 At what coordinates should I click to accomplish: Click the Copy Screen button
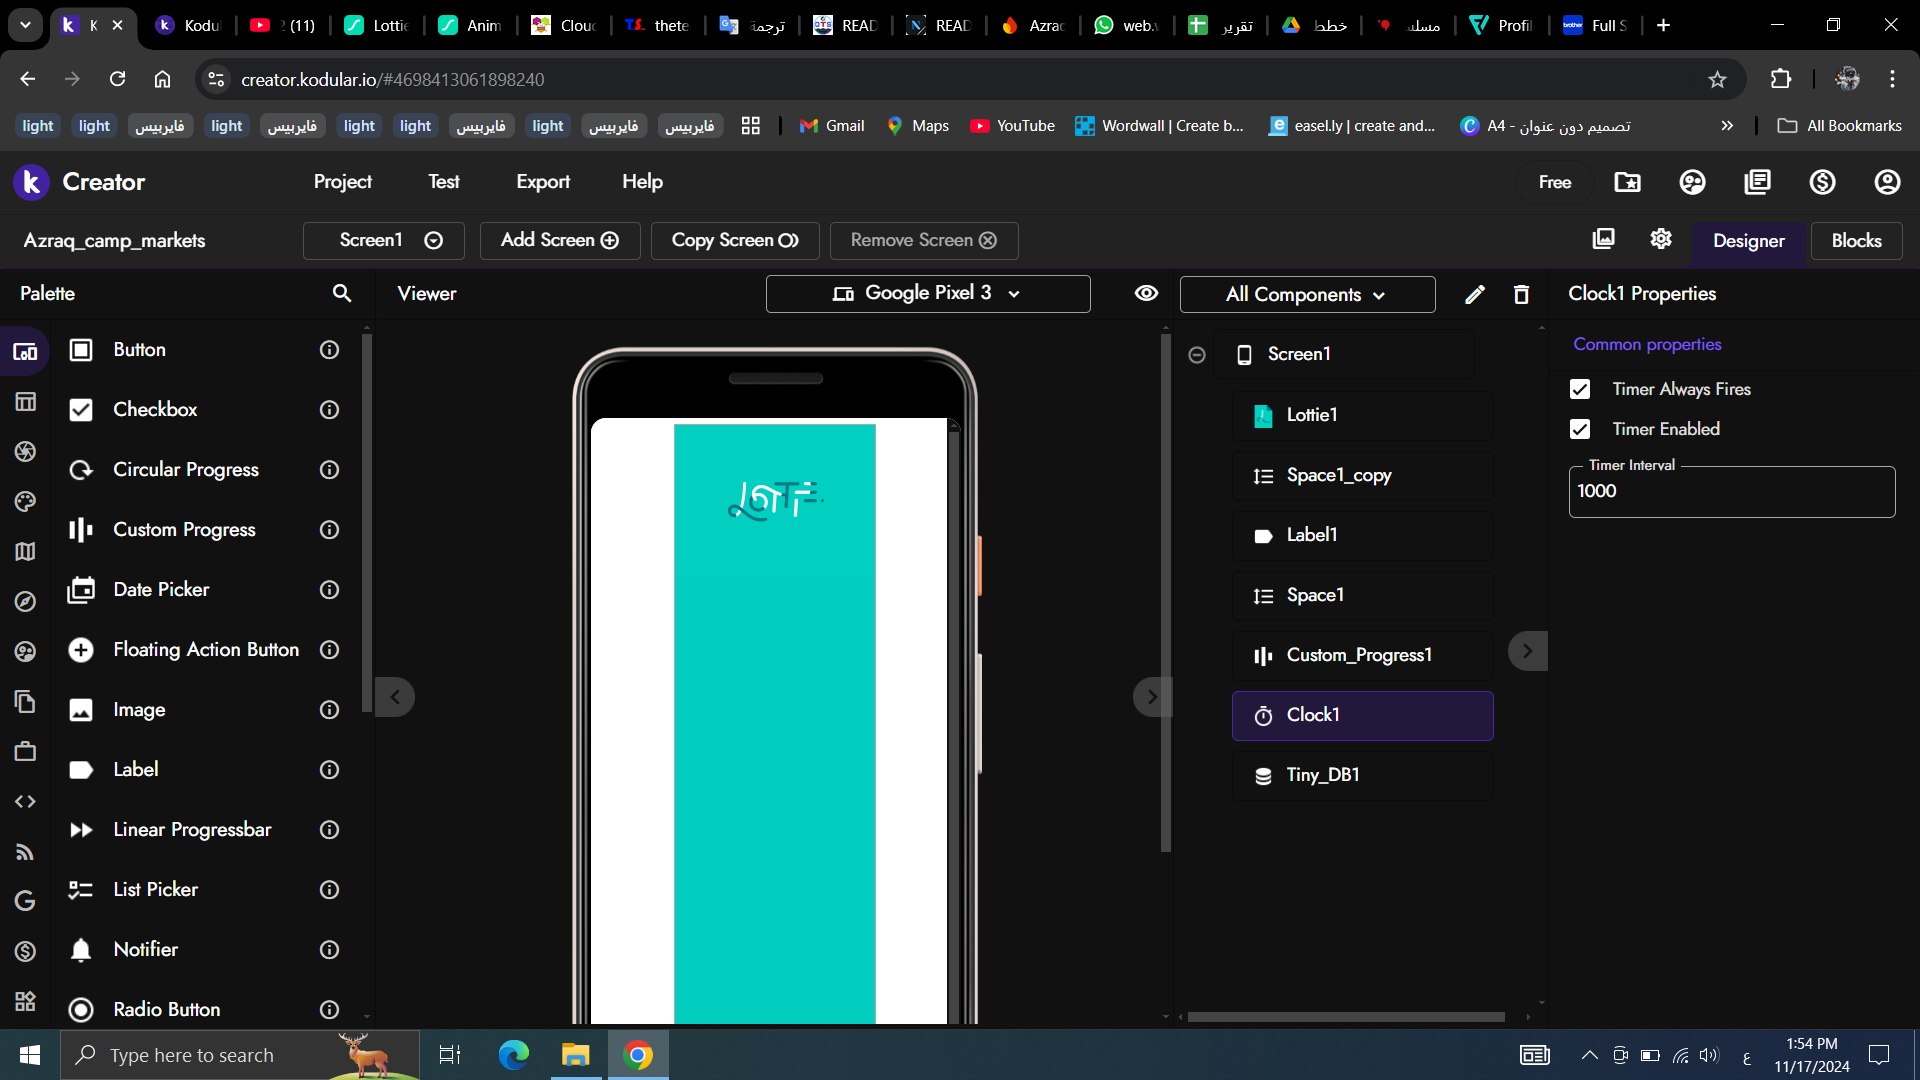[734, 240]
